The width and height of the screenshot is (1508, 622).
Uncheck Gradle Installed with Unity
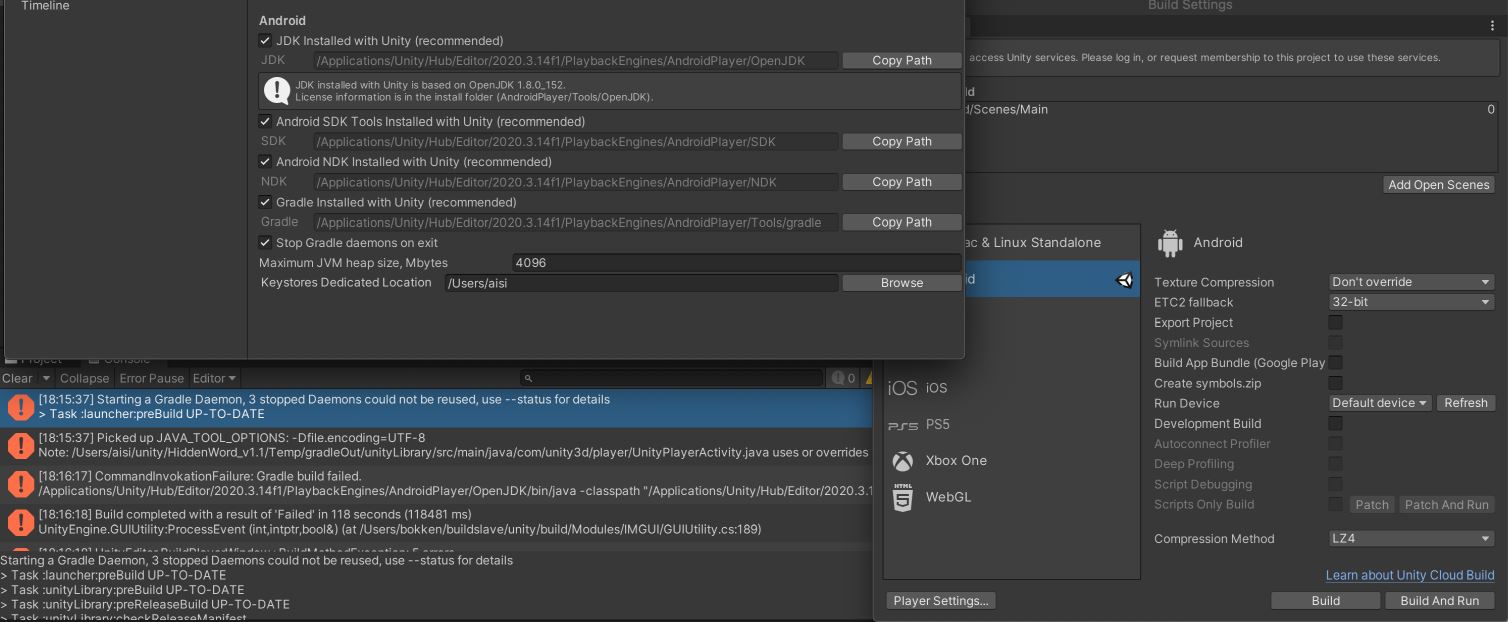(265, 202)
